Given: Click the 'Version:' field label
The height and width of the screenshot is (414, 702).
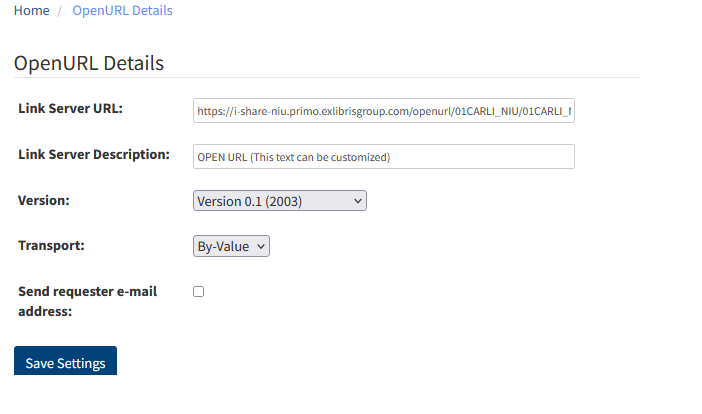Looking at the screenshot, I should pyautogui.click(x=44, y=200).
